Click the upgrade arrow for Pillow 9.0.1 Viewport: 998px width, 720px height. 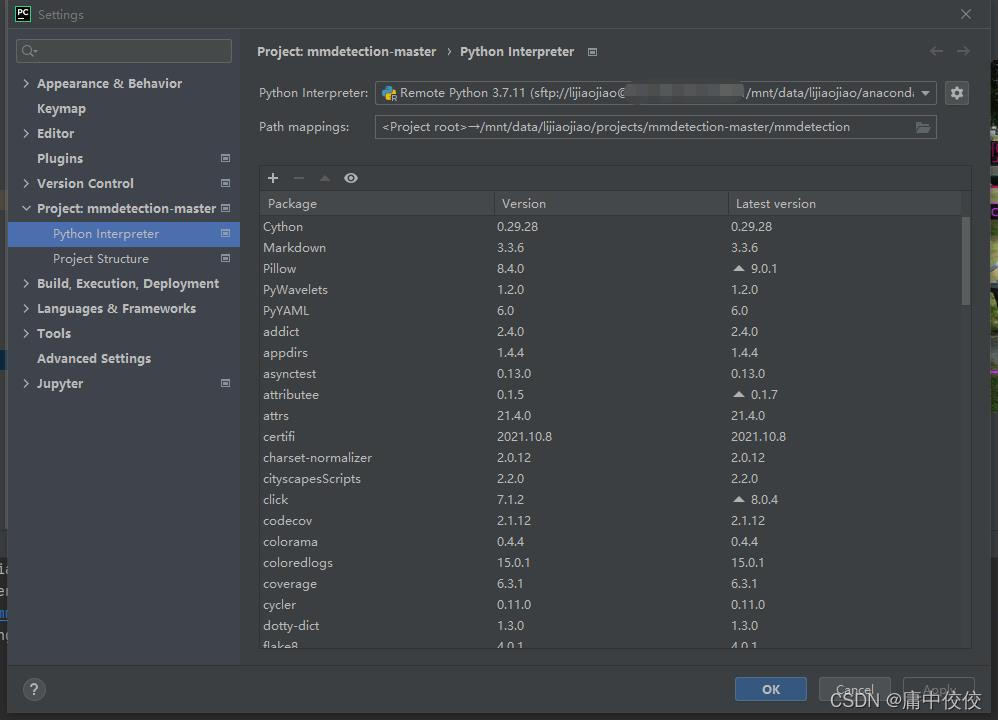[738, 268]
